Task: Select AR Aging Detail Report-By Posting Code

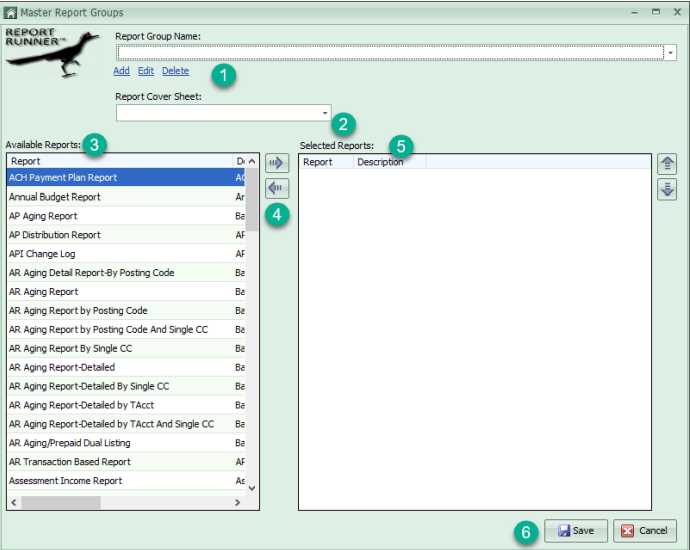Action: coord(126,272)
